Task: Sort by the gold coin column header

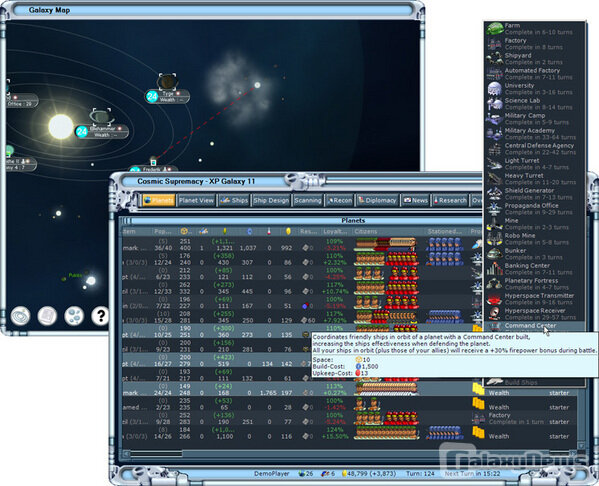Action: click(288, 232)
